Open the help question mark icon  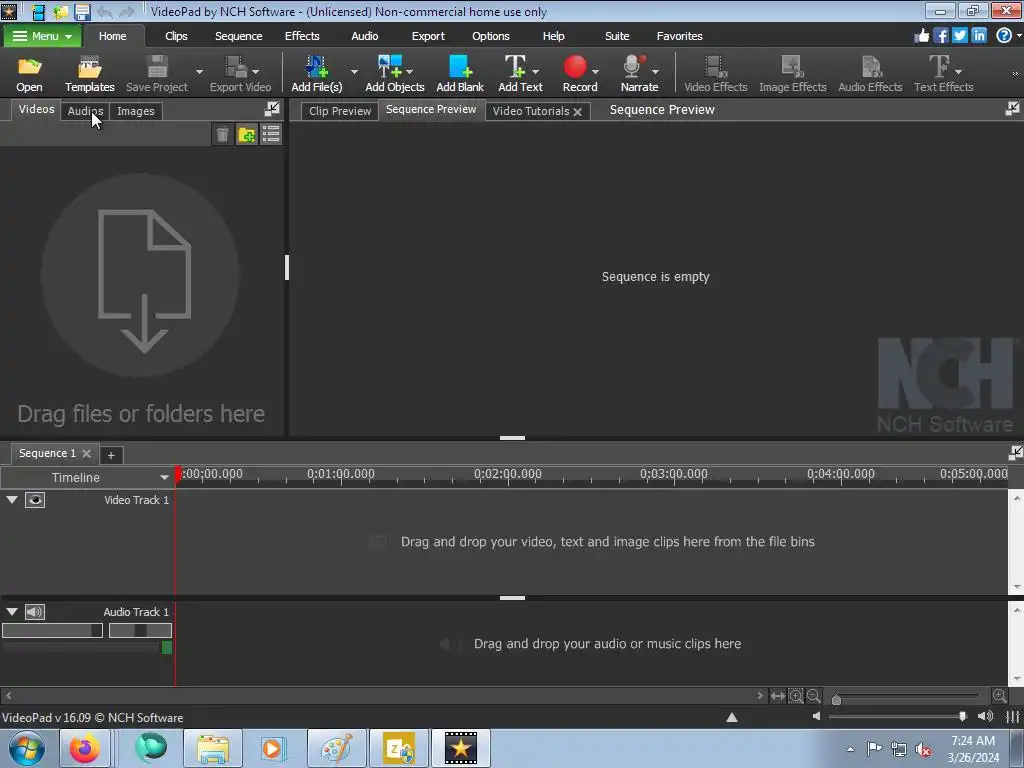point(1004,35)
